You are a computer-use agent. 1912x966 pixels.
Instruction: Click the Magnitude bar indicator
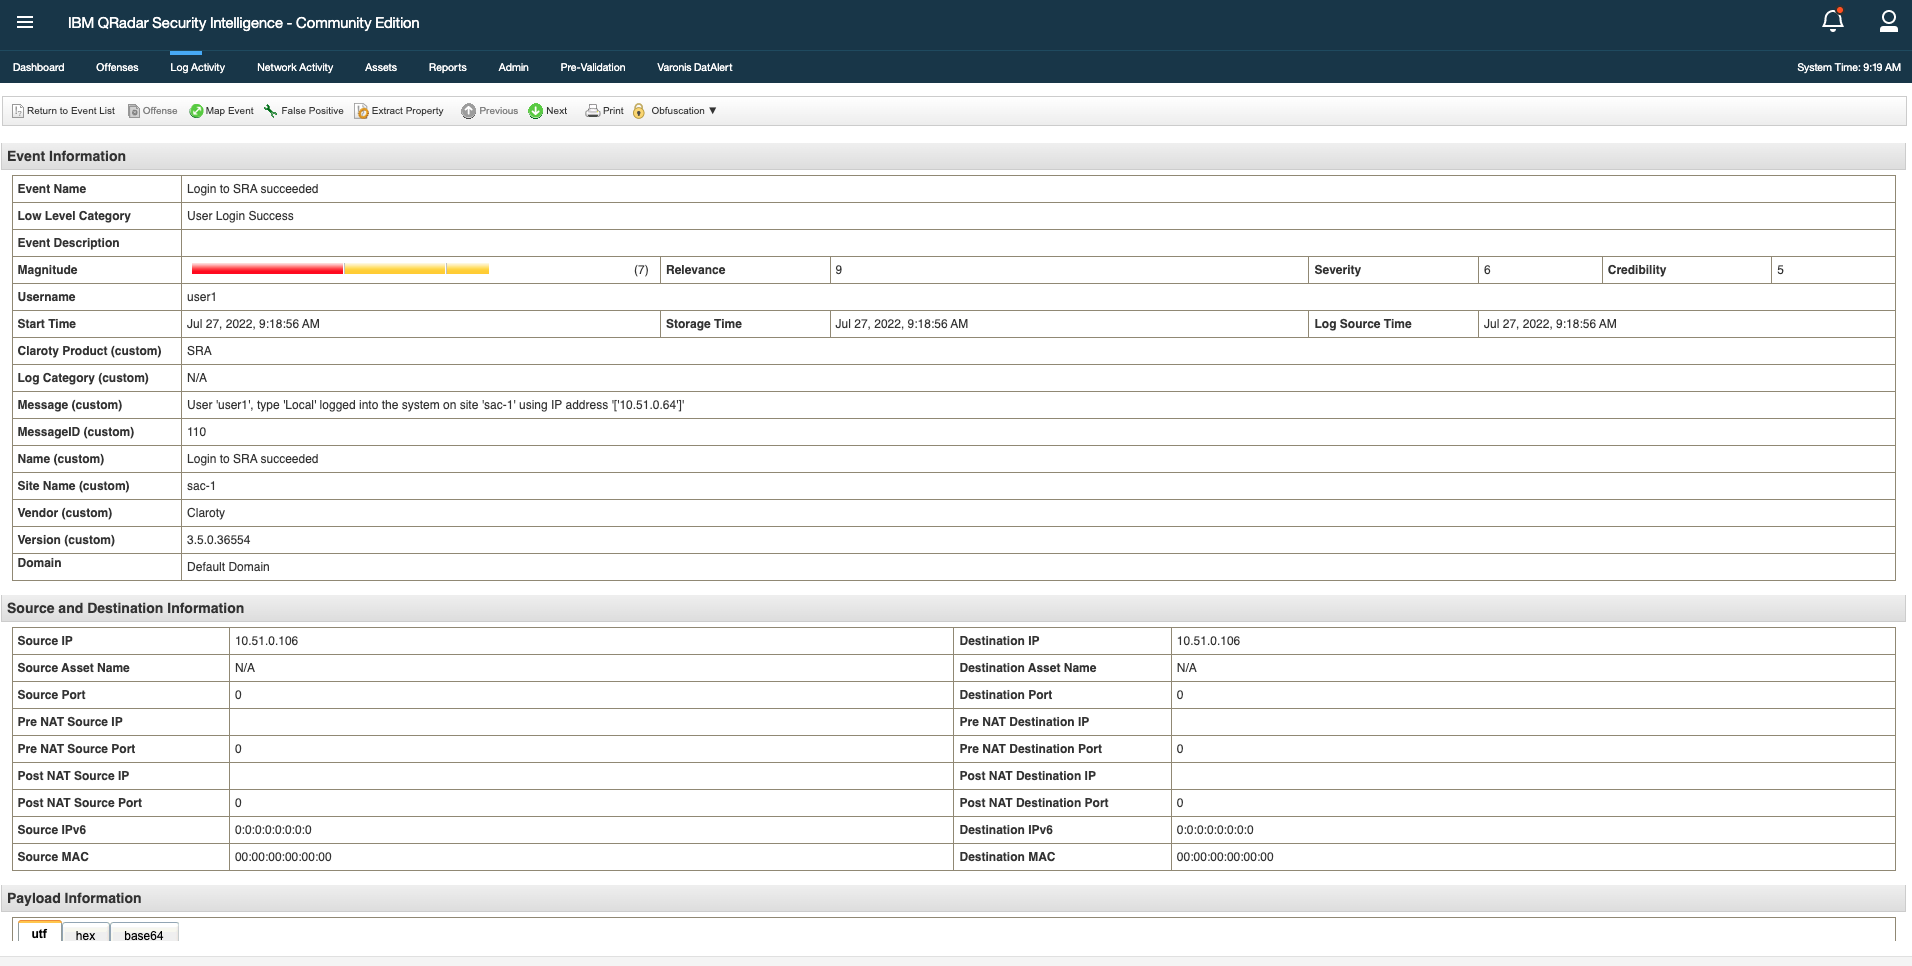coord(340,269)
